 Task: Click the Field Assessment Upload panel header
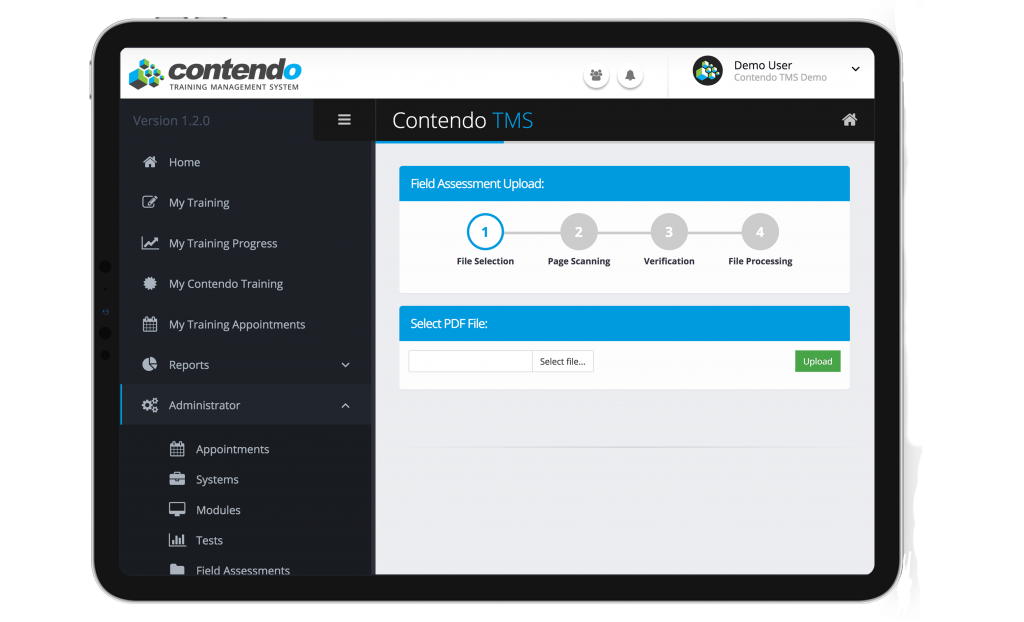pyautogui.click(x=624, y=184)
